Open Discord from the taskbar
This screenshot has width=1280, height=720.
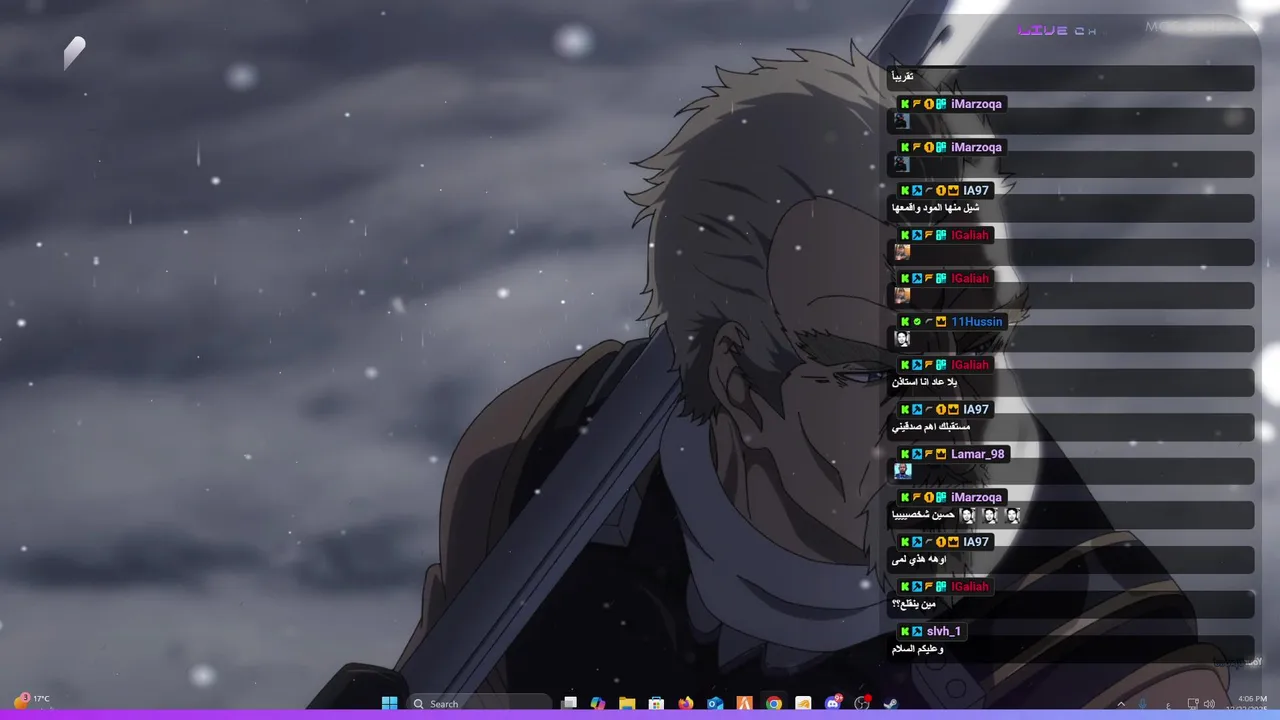833,703
